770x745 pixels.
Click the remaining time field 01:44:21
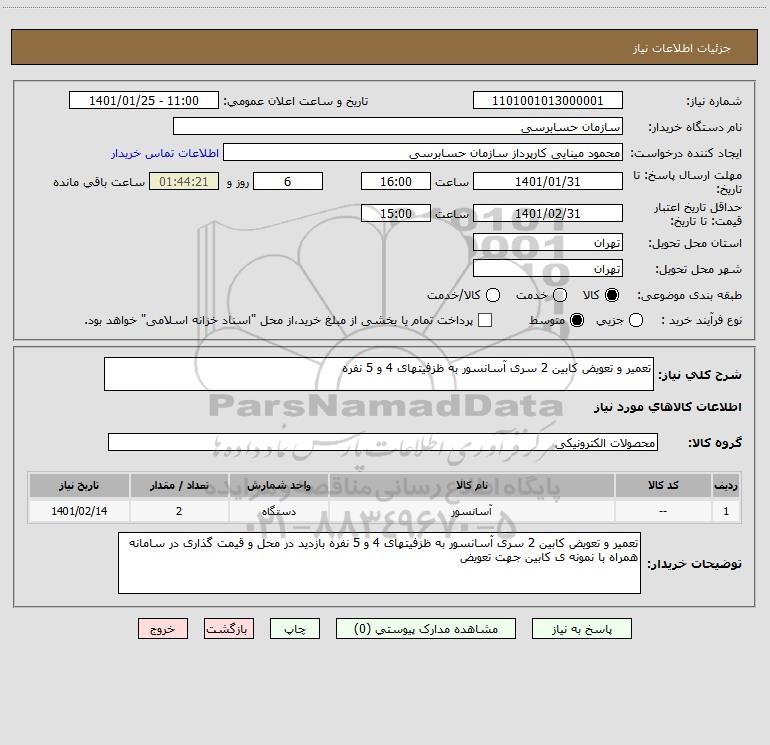click(184, 182)
